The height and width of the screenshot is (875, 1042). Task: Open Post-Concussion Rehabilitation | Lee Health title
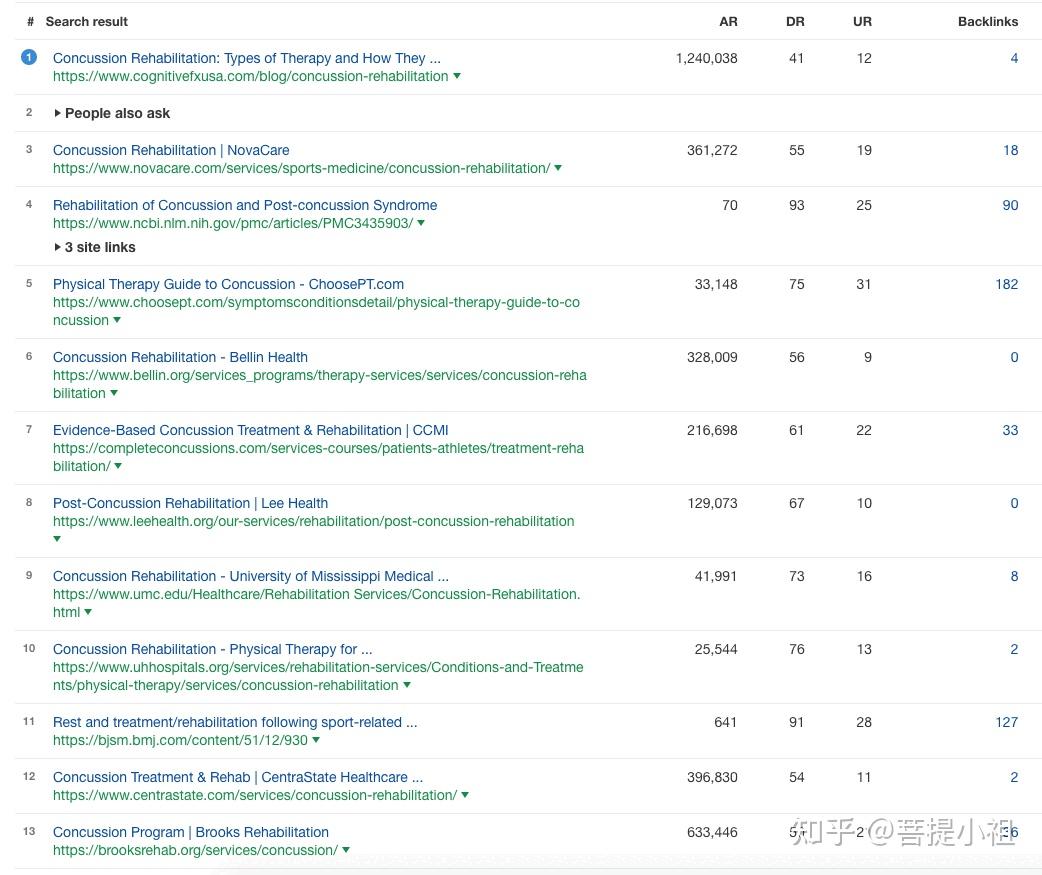(190, 504)
